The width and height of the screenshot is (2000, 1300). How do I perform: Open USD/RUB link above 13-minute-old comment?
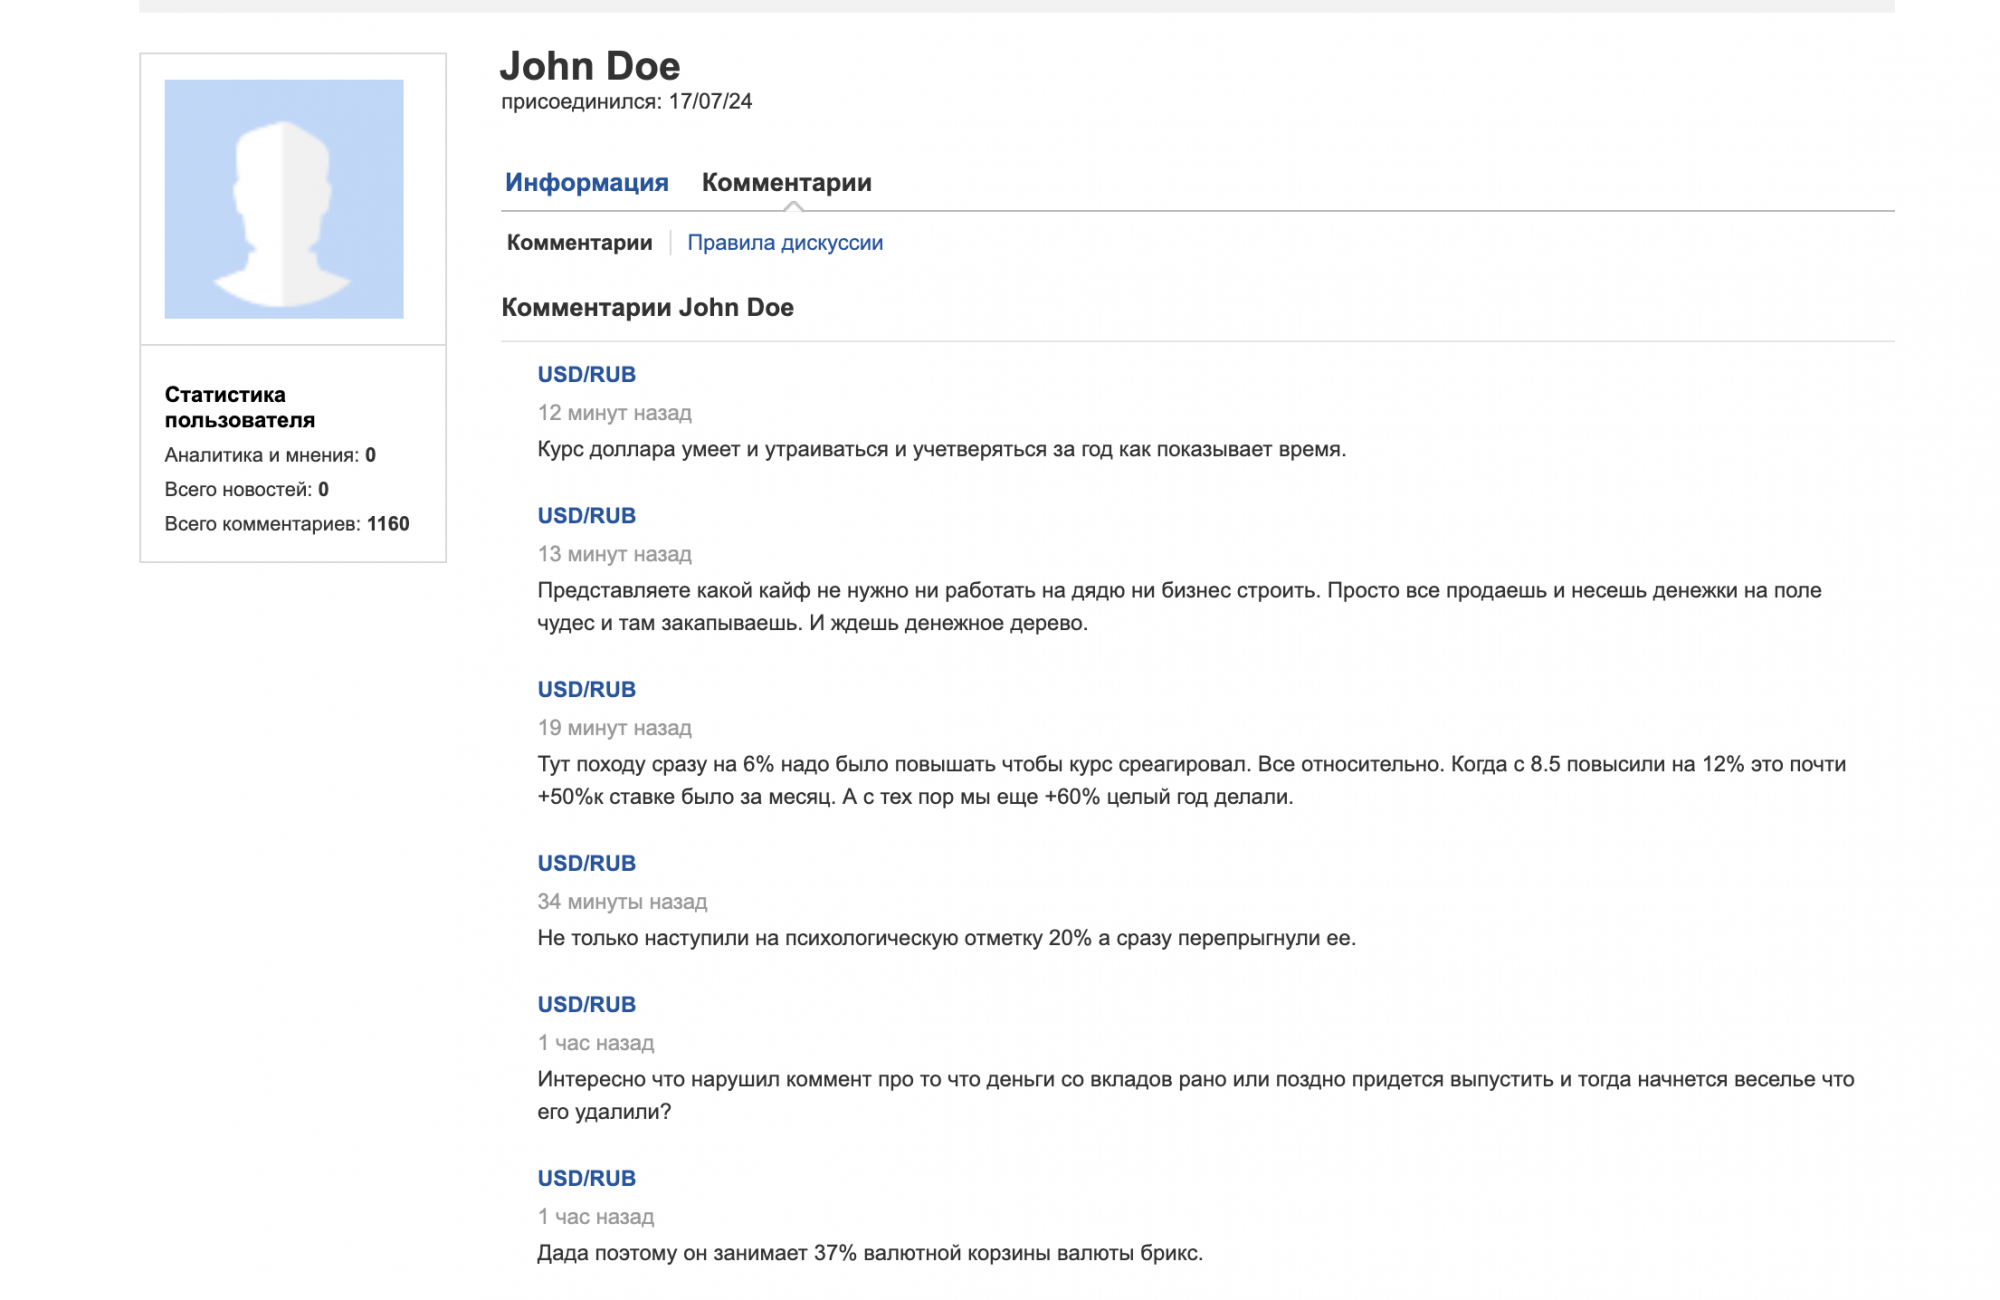point(586,515)
